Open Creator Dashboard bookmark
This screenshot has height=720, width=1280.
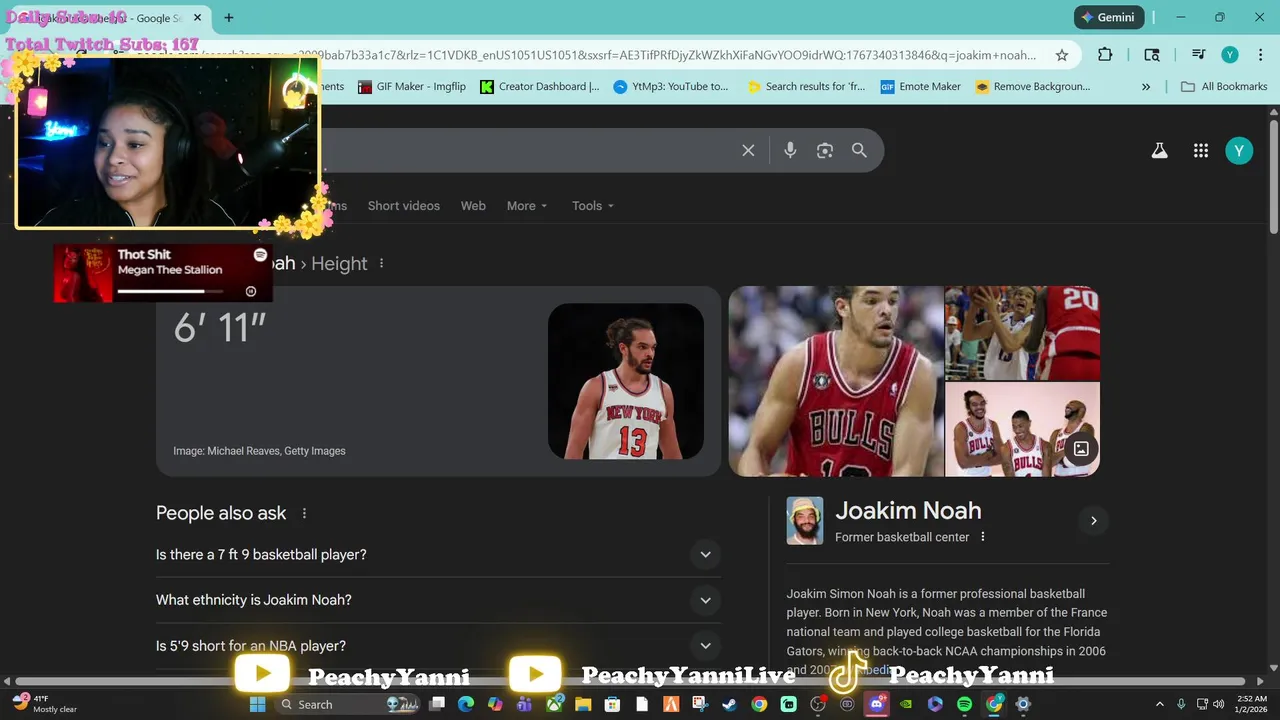pos(540,87)
